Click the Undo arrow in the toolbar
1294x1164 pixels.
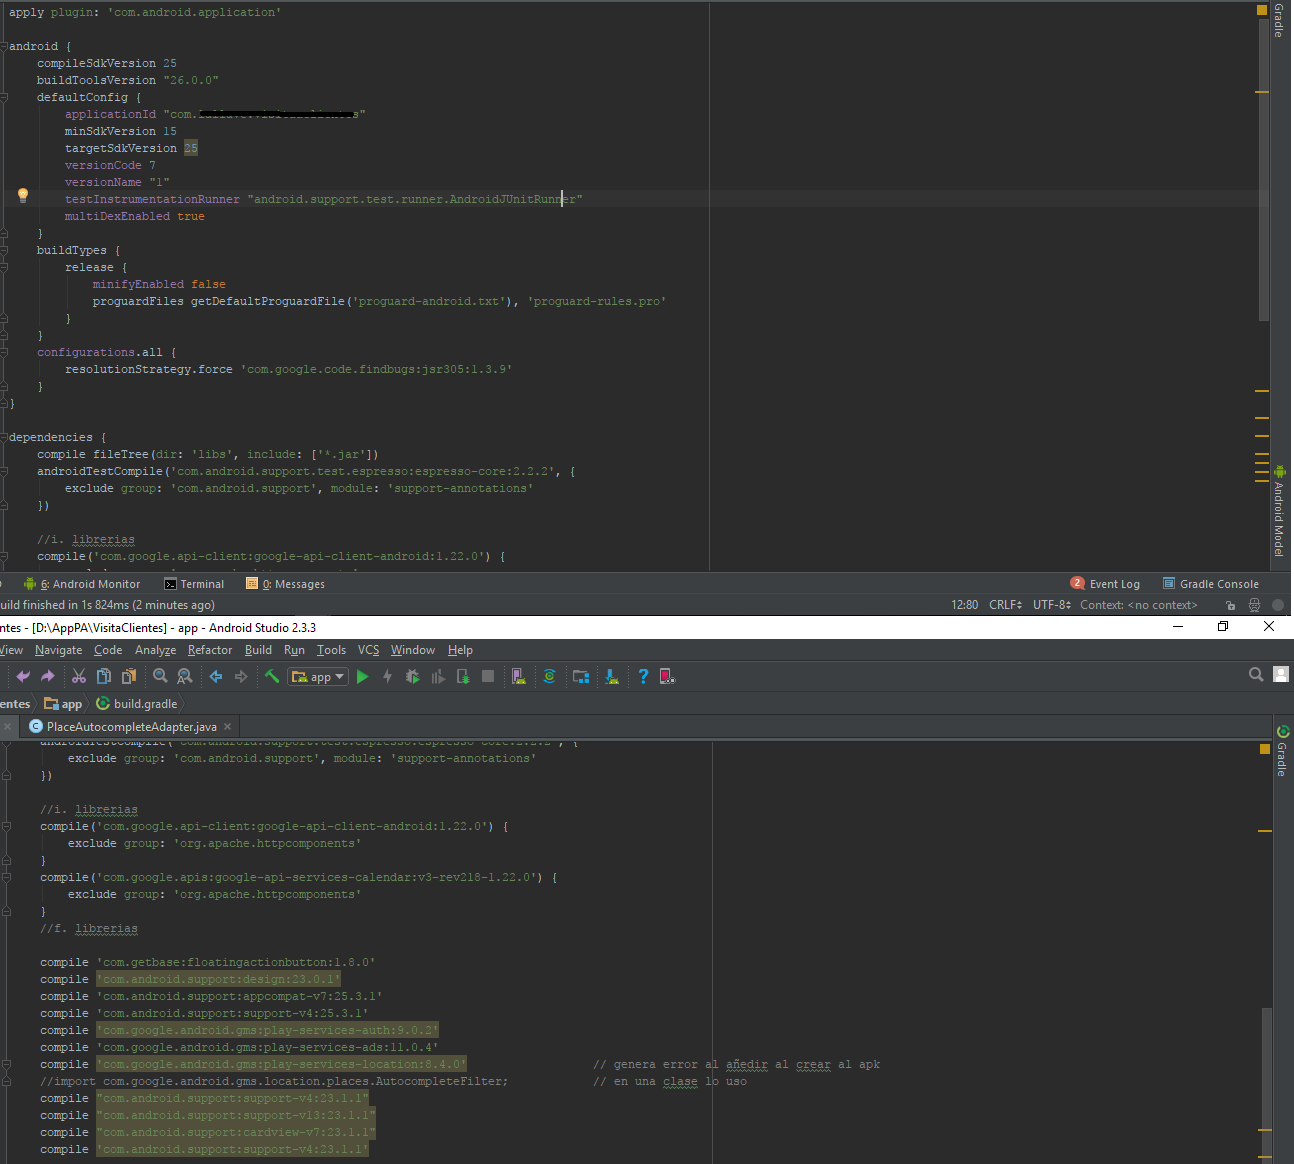23,677
